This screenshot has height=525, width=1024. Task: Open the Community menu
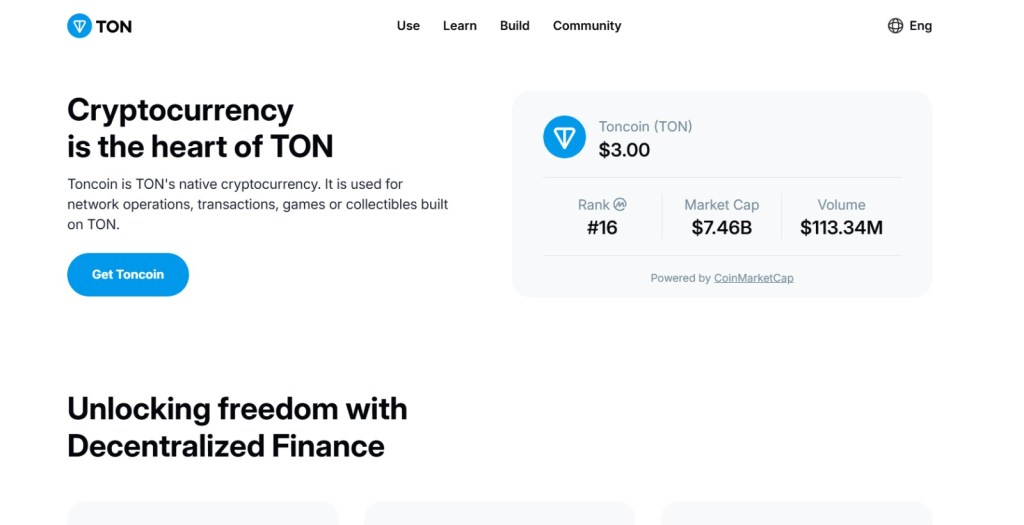587,26
